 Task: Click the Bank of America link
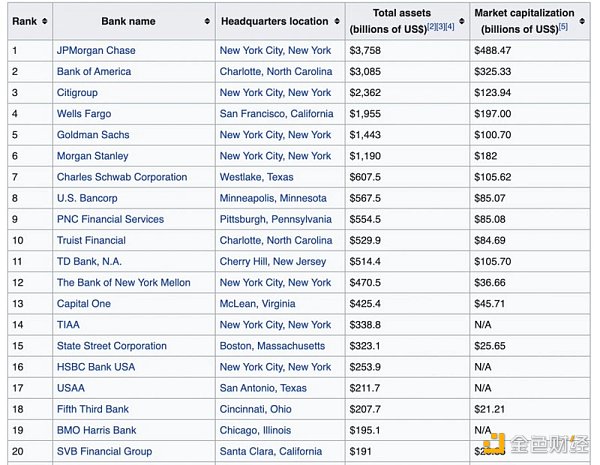click(95, 72)
